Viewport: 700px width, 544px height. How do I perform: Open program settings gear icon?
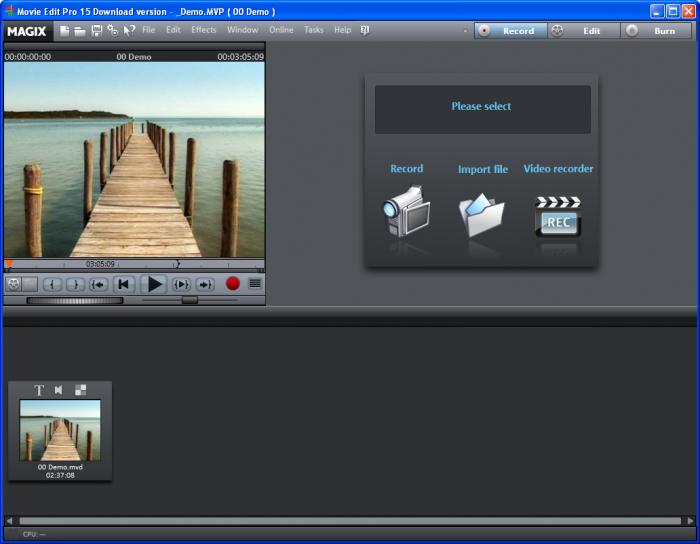(112, 30)
